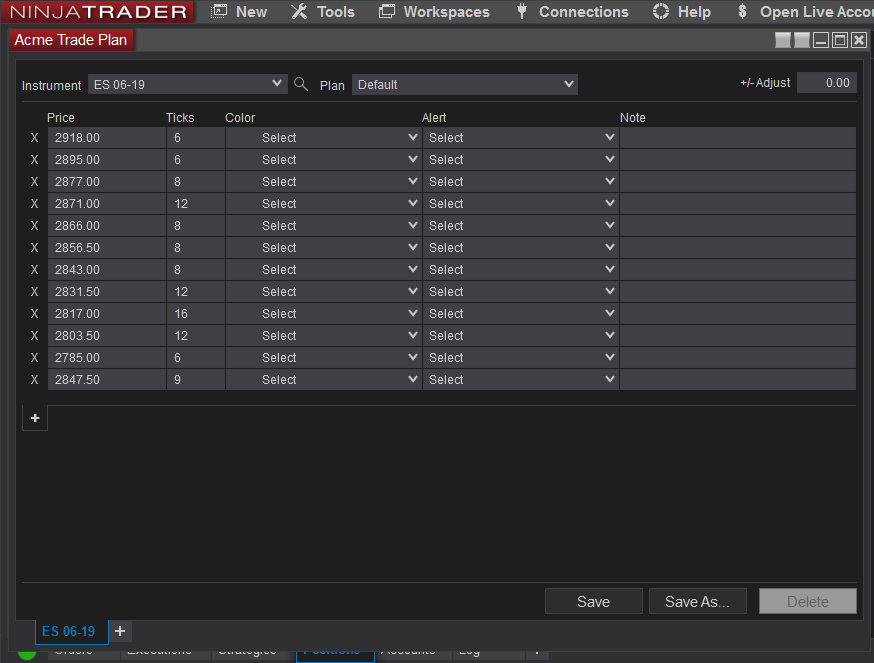Open Alert dropdown for 2918.00 row
The height and width of the screenshot is (663, 874).
pyautogui.click(x=521, y=138)
